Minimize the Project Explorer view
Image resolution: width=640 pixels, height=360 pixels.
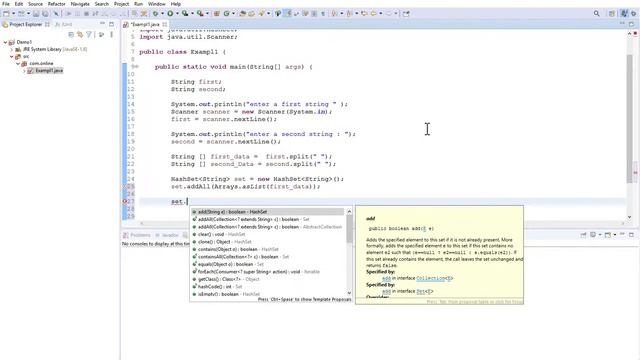[x=102, y=24]
